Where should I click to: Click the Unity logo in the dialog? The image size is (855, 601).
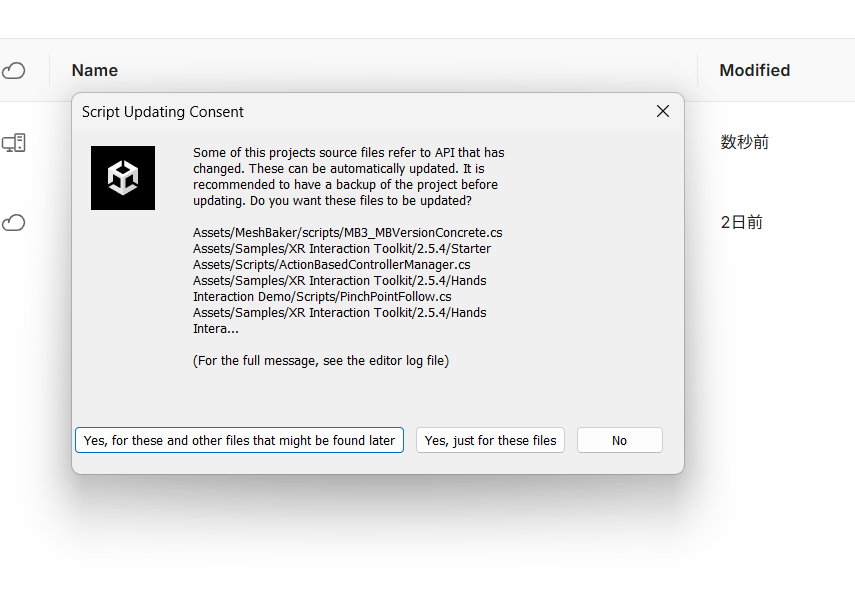(123, 178)
